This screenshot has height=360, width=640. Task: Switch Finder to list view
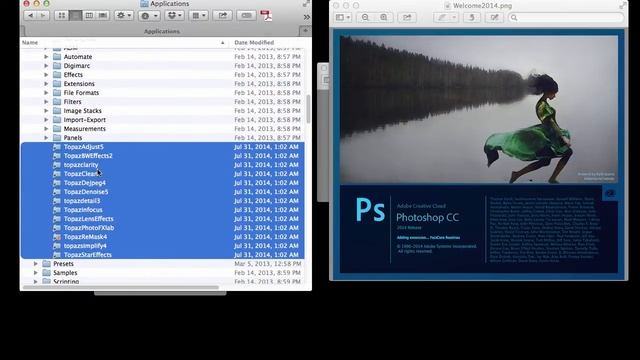75,16
